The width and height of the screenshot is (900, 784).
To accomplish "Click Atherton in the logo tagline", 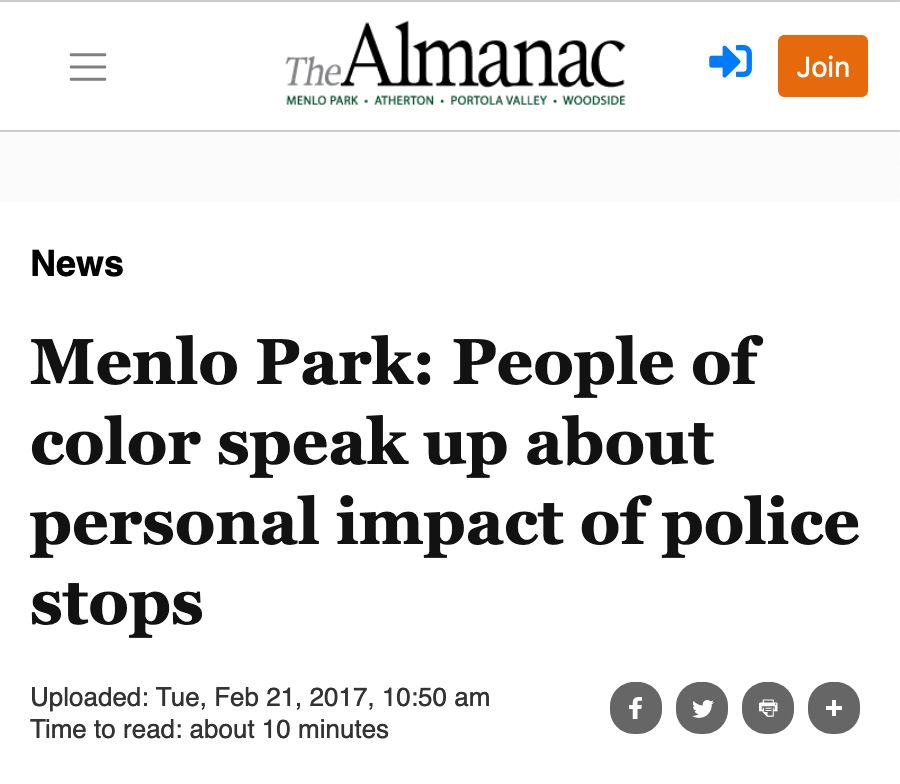I will pyautogui.click(x=404, y=101).
